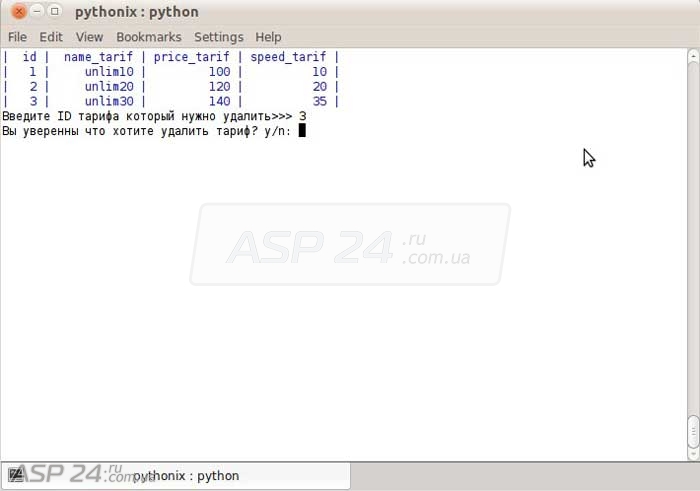Image resolution: width=700 pixels, height=491 pixels.
Task: Click the bottom-most scrollbar down arrow
Action: pos(693,453)
